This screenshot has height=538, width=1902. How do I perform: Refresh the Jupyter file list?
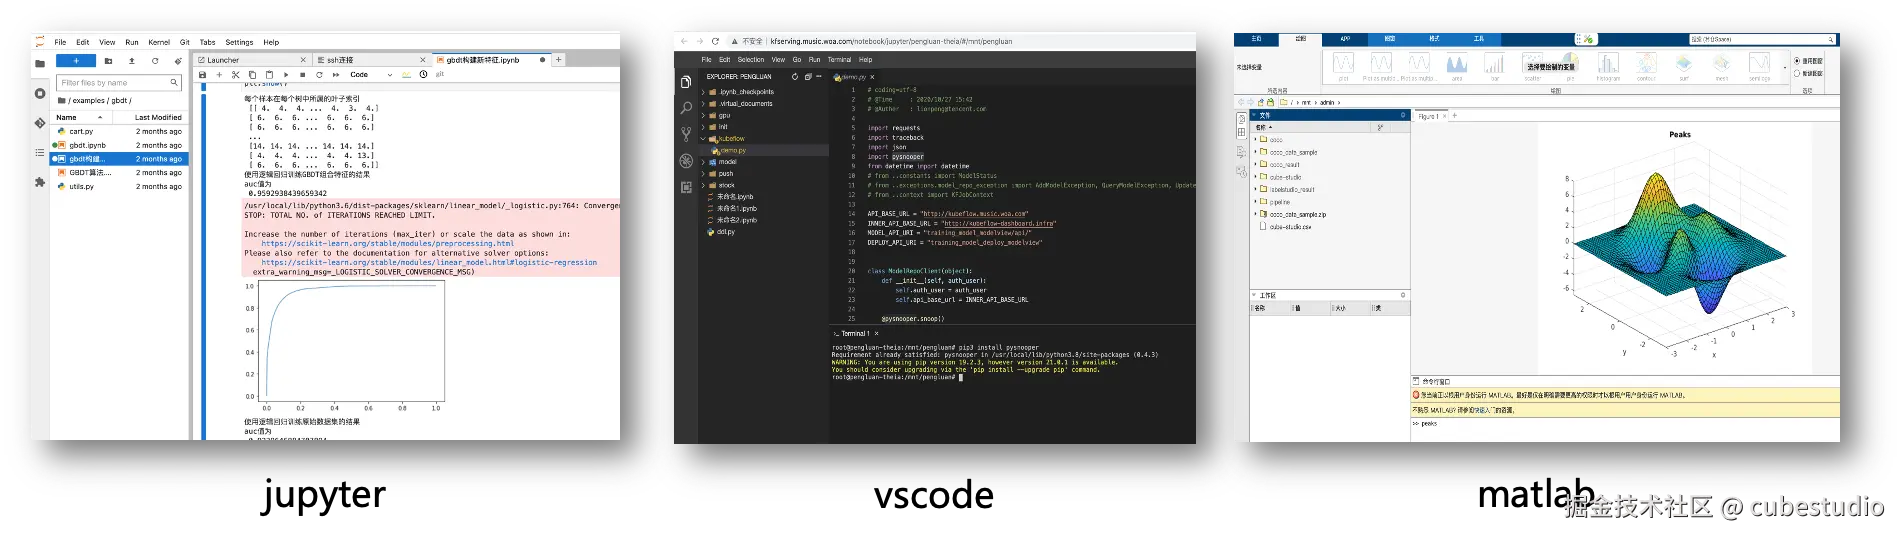click(155, 61)
